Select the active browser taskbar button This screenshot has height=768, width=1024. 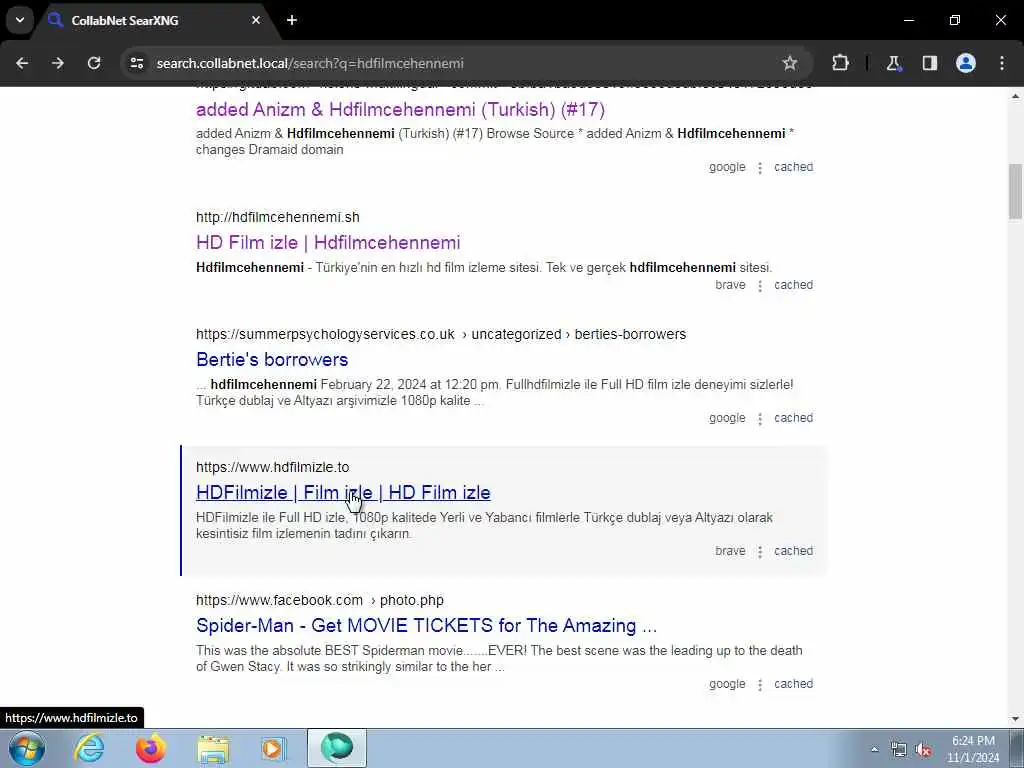pyautogui.click(x=337, y=748)
